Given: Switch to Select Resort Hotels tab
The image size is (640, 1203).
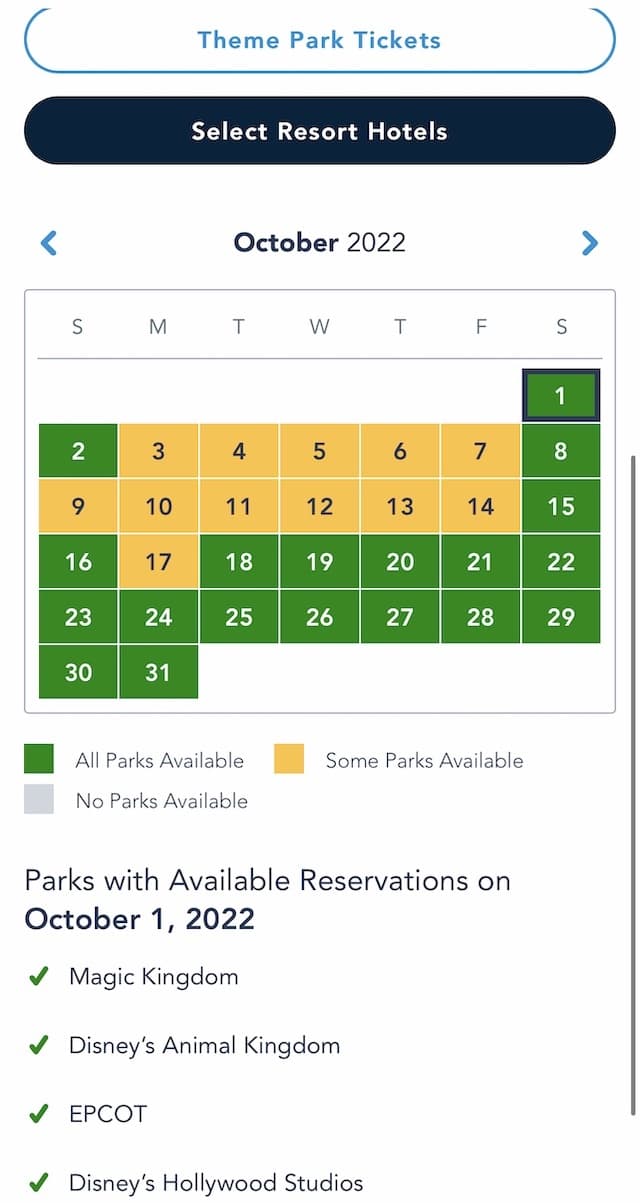Looking at the screenshot, I should click(319, 131).
